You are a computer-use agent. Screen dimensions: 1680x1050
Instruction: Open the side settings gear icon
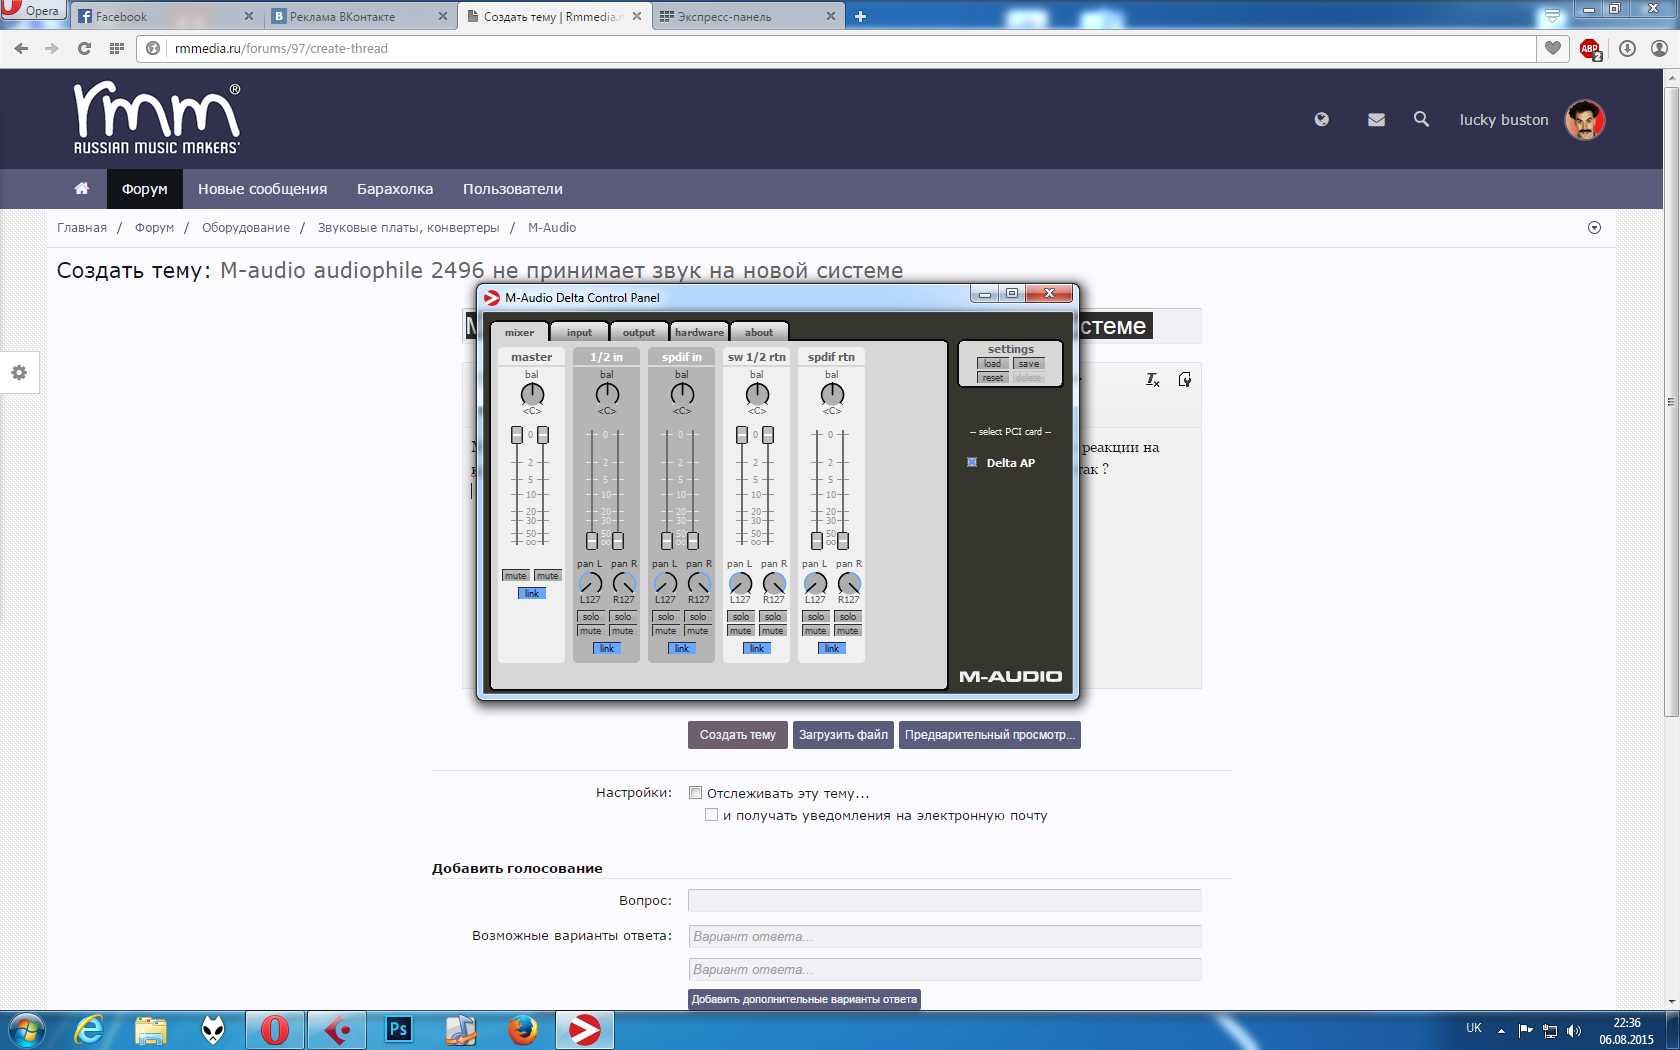point(19,373)
